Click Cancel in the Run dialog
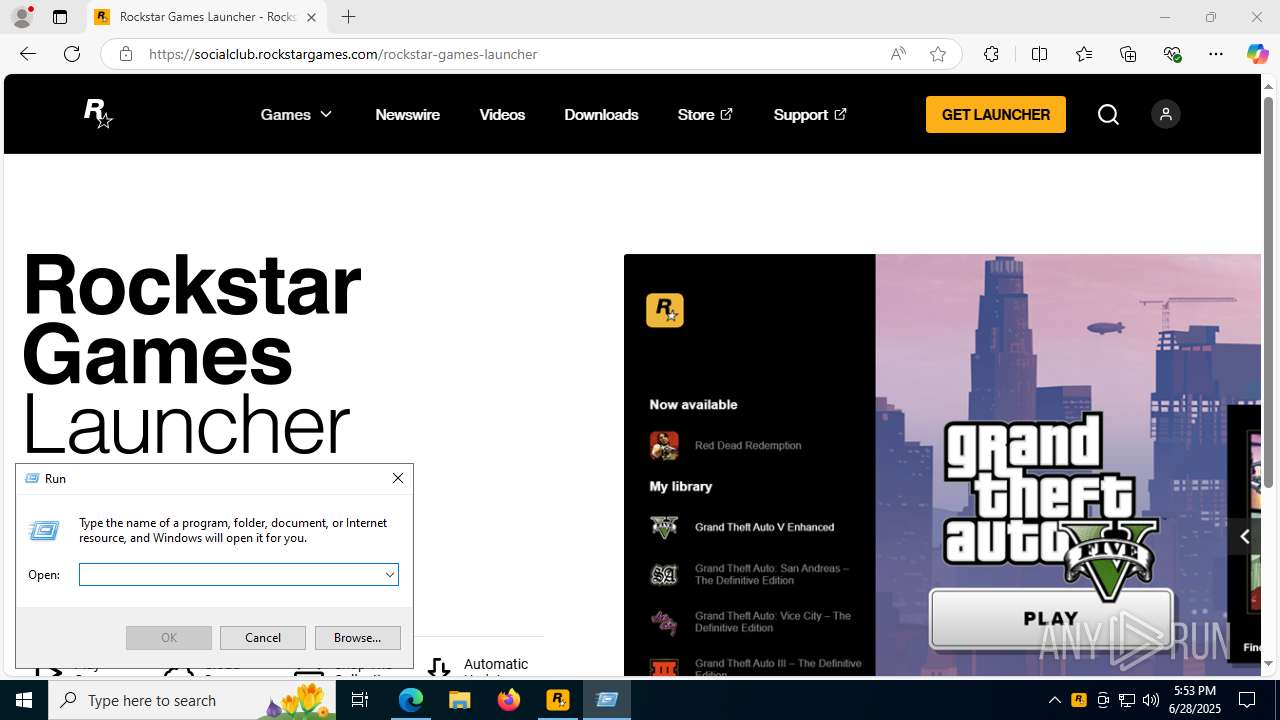 click(263, 638)
